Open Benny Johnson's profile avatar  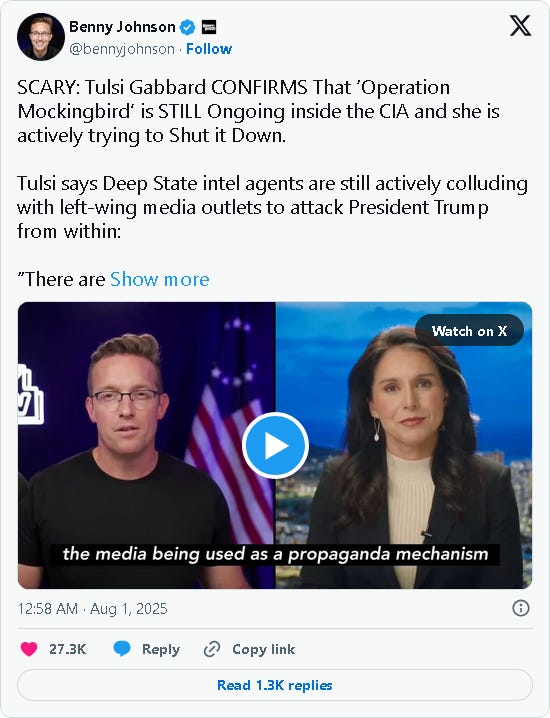(41, 37)
